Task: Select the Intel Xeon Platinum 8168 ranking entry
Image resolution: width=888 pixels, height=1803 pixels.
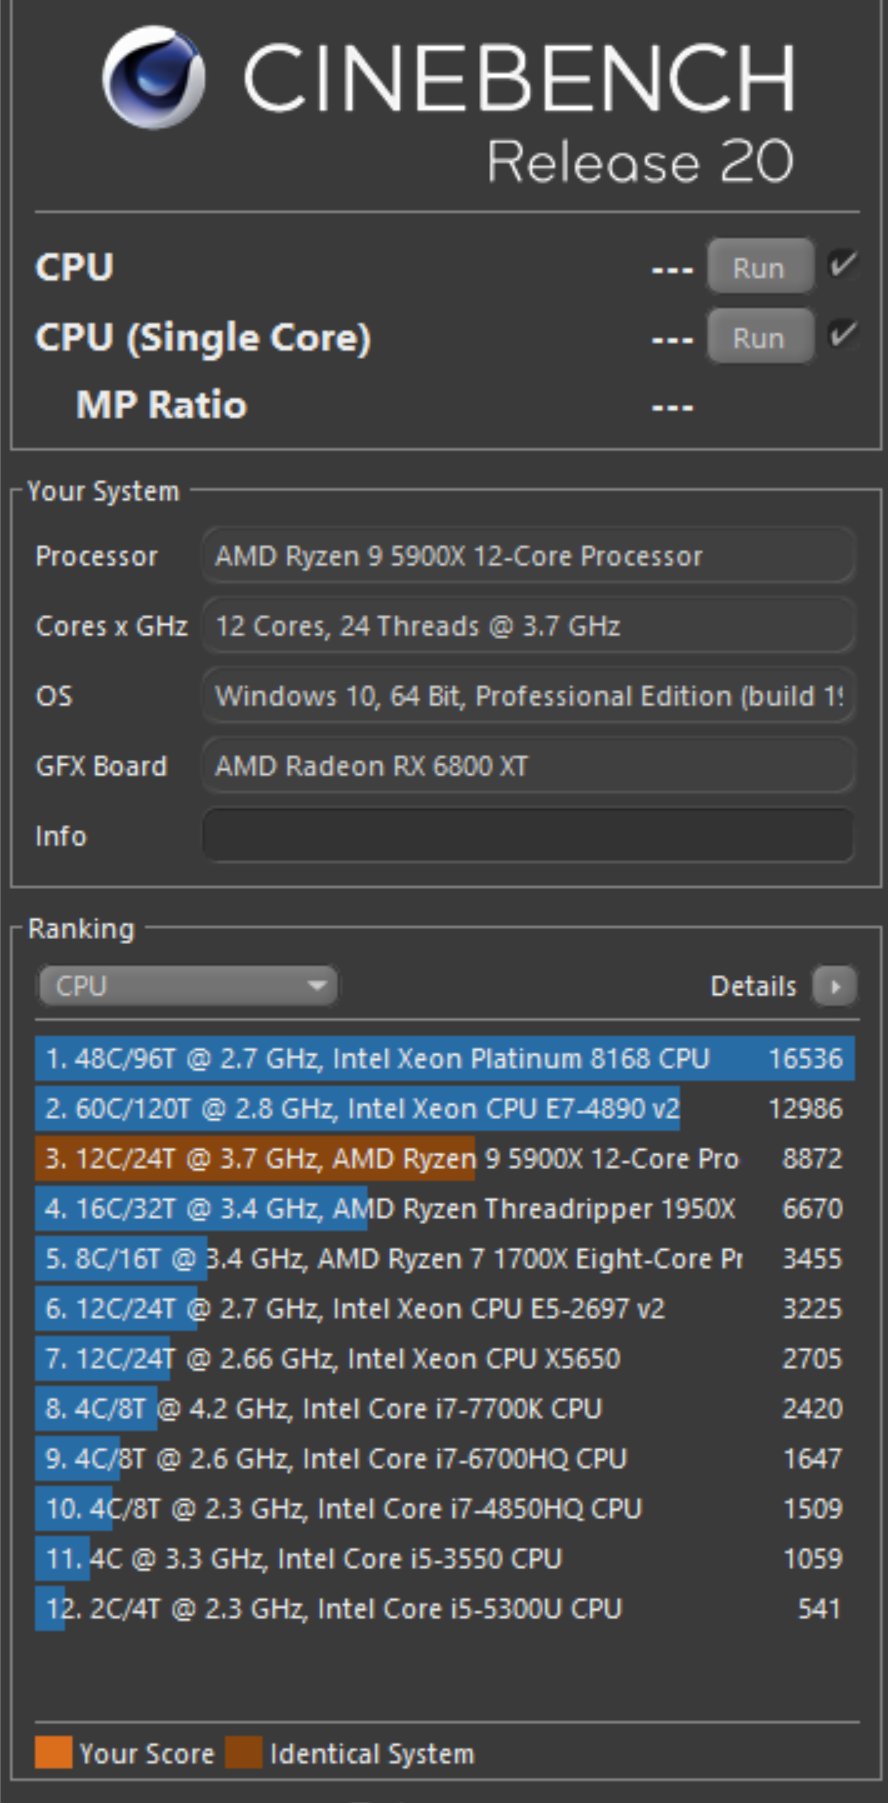Action: coord(445,1058)
